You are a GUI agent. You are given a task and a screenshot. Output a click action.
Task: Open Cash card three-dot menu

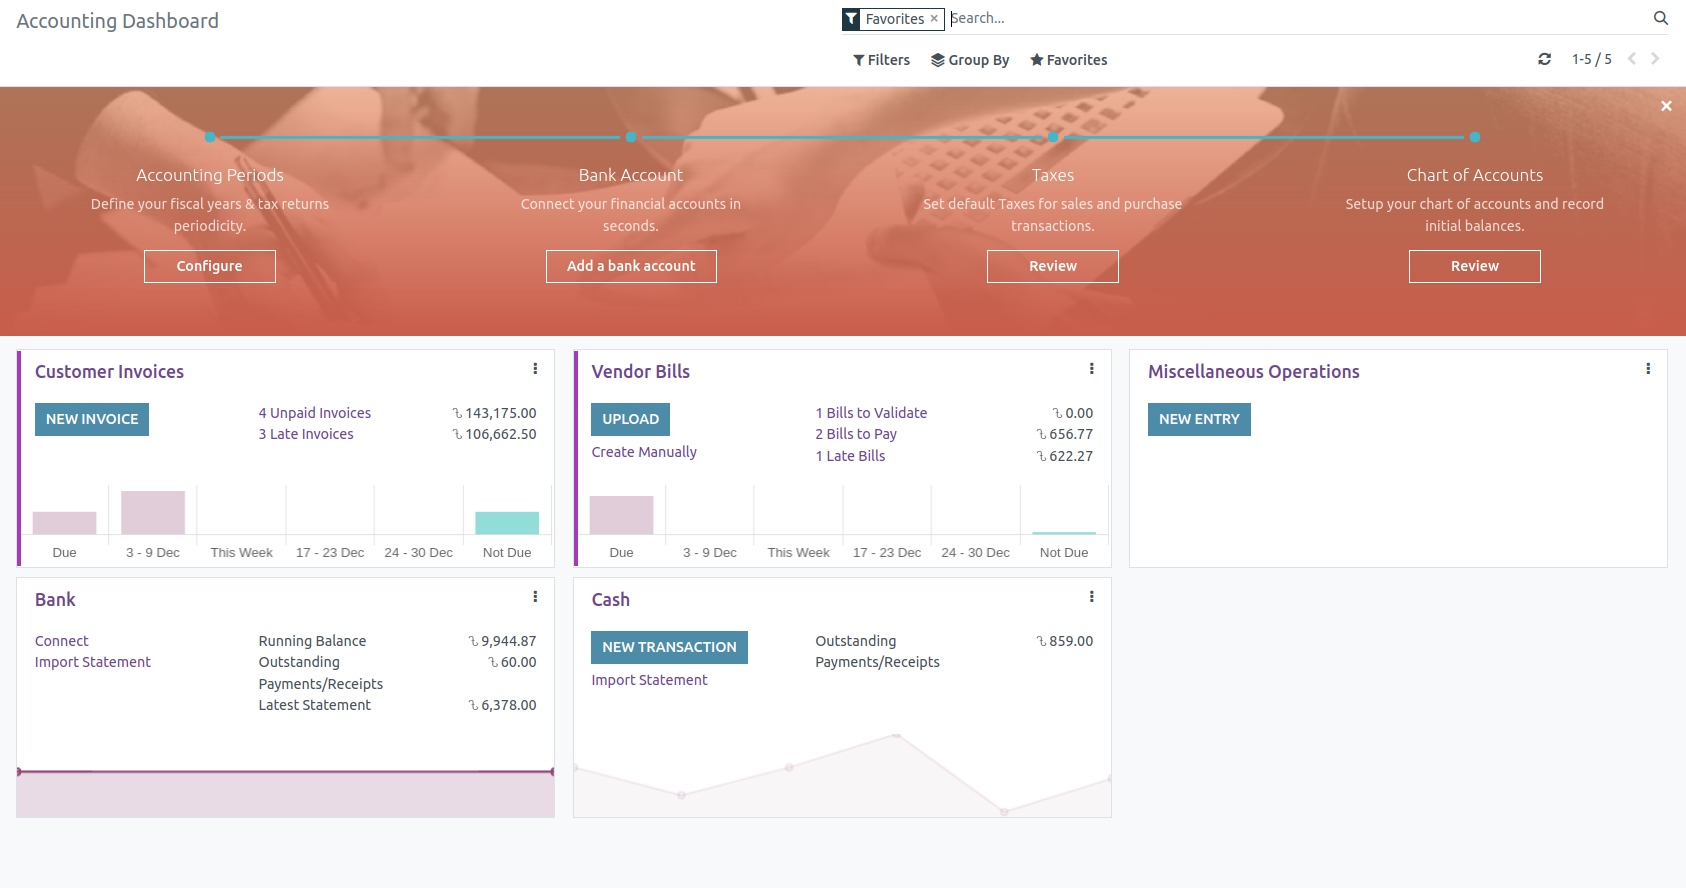tap(1091, 597)
